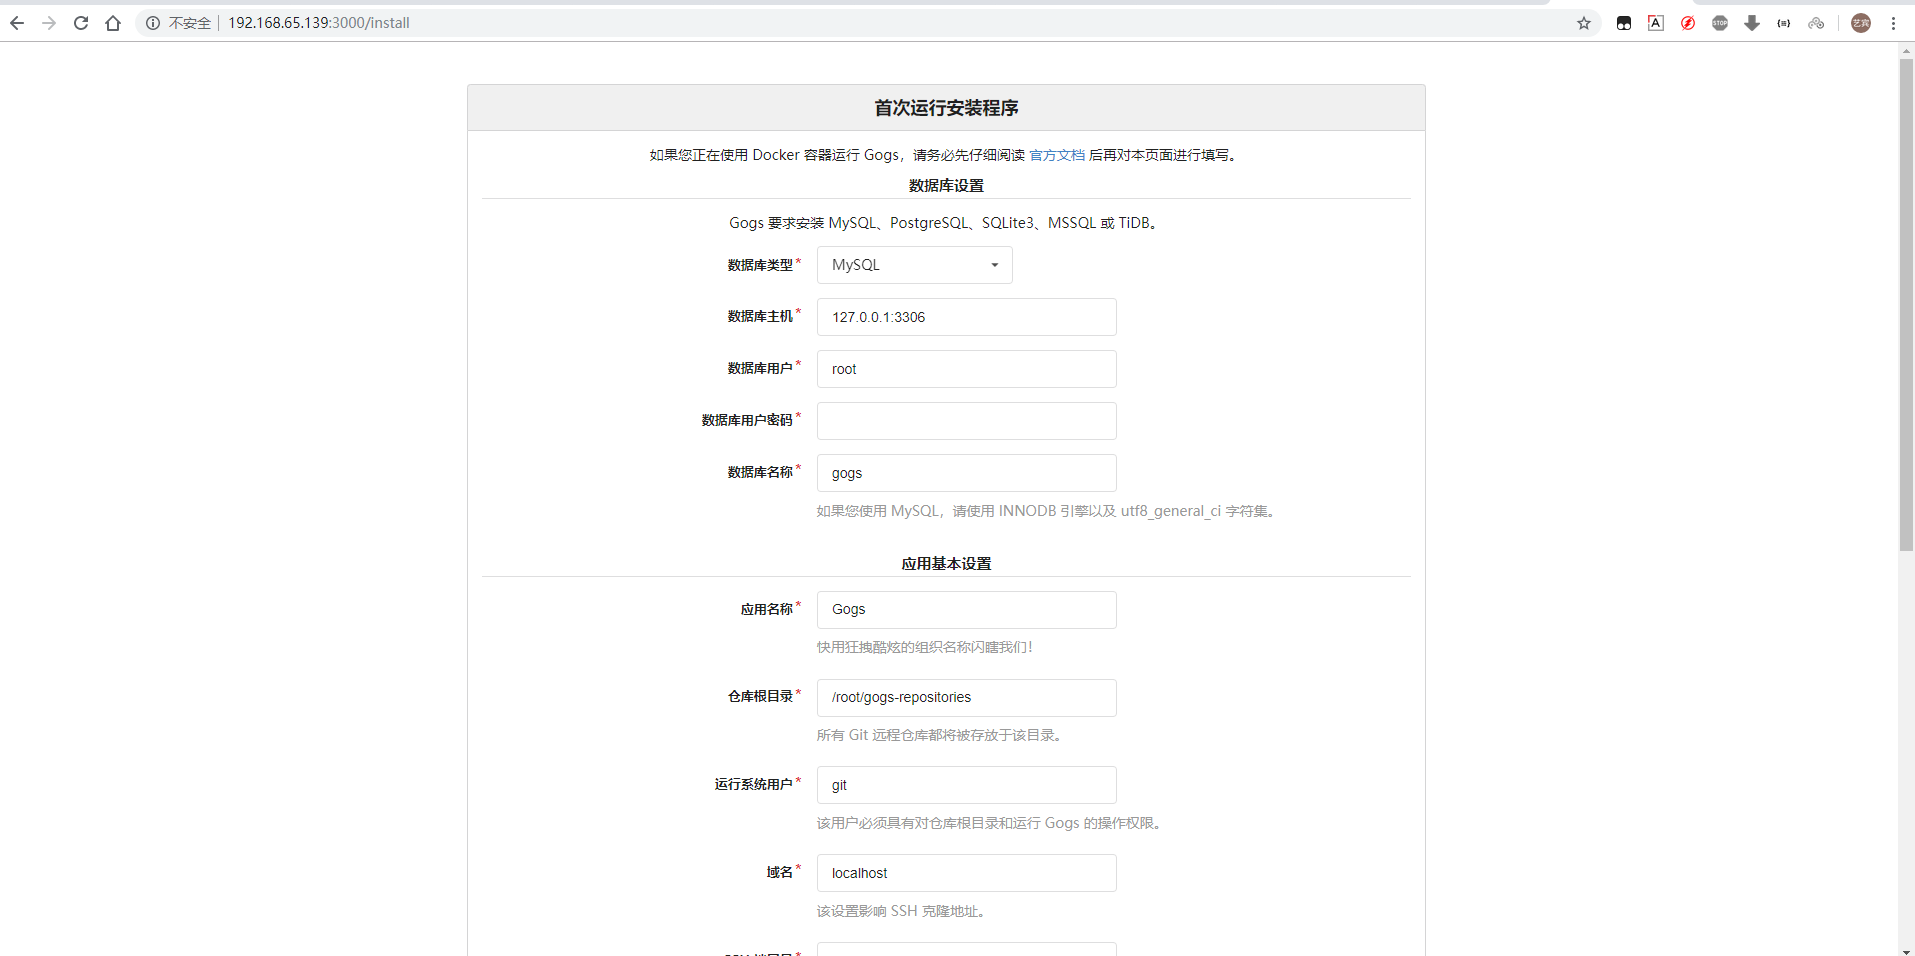This screenshot has height=956, width=1915.
Task: Focus the 数据库用户密码 password field
Action: tap(966, 420)
